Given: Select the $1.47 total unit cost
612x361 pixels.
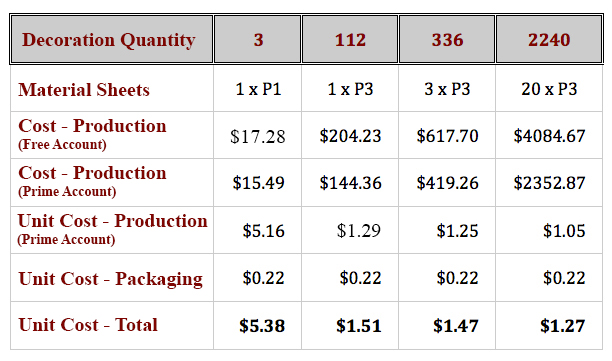Looking at the screenshot, I should (455, 326).
